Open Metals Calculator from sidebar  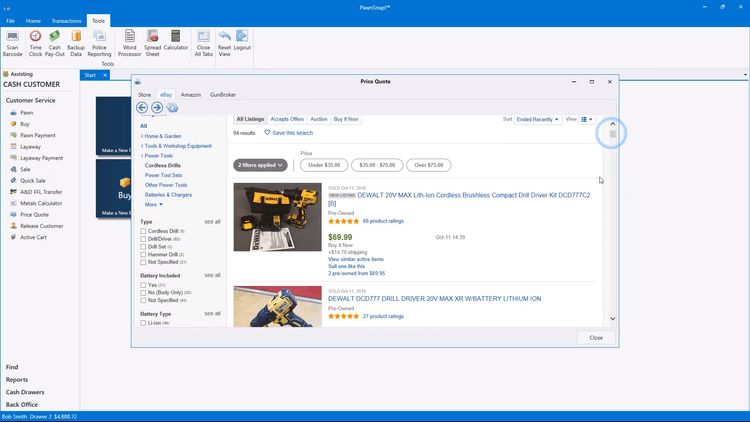pos(41,203)
